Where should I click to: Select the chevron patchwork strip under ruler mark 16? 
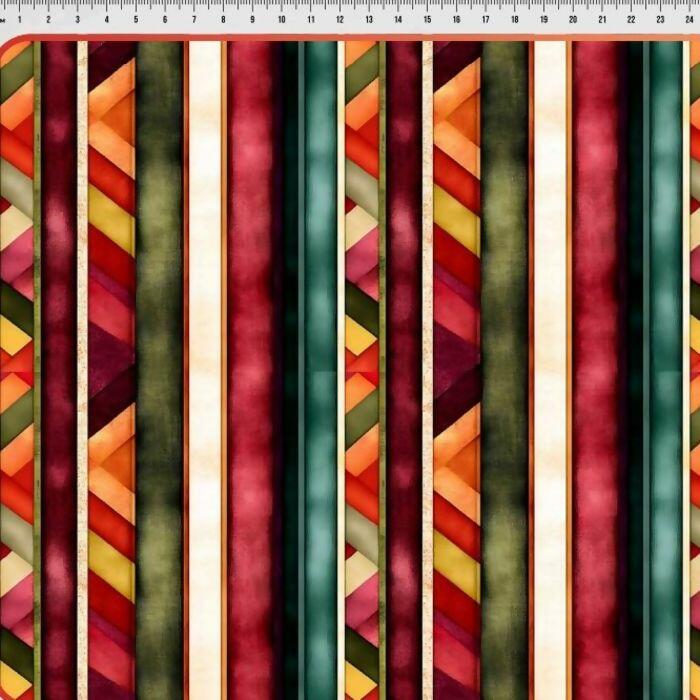457,350
